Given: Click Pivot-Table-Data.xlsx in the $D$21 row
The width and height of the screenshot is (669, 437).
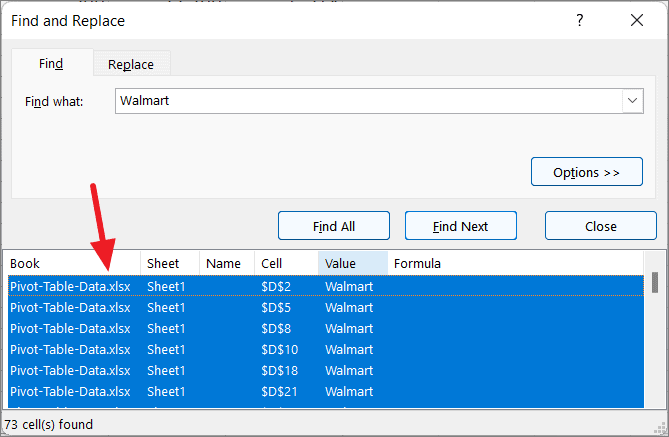Looking at the screenshot, I should pyautogui.click(x=70, y=391).
